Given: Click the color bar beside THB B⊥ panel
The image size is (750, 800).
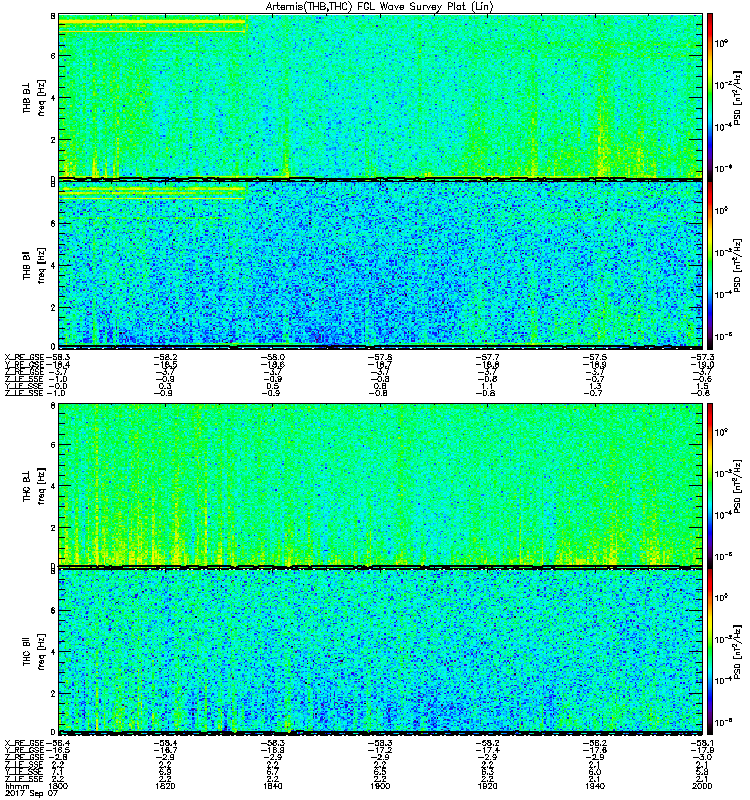Looking at the screenshot, I should [710, 96].
